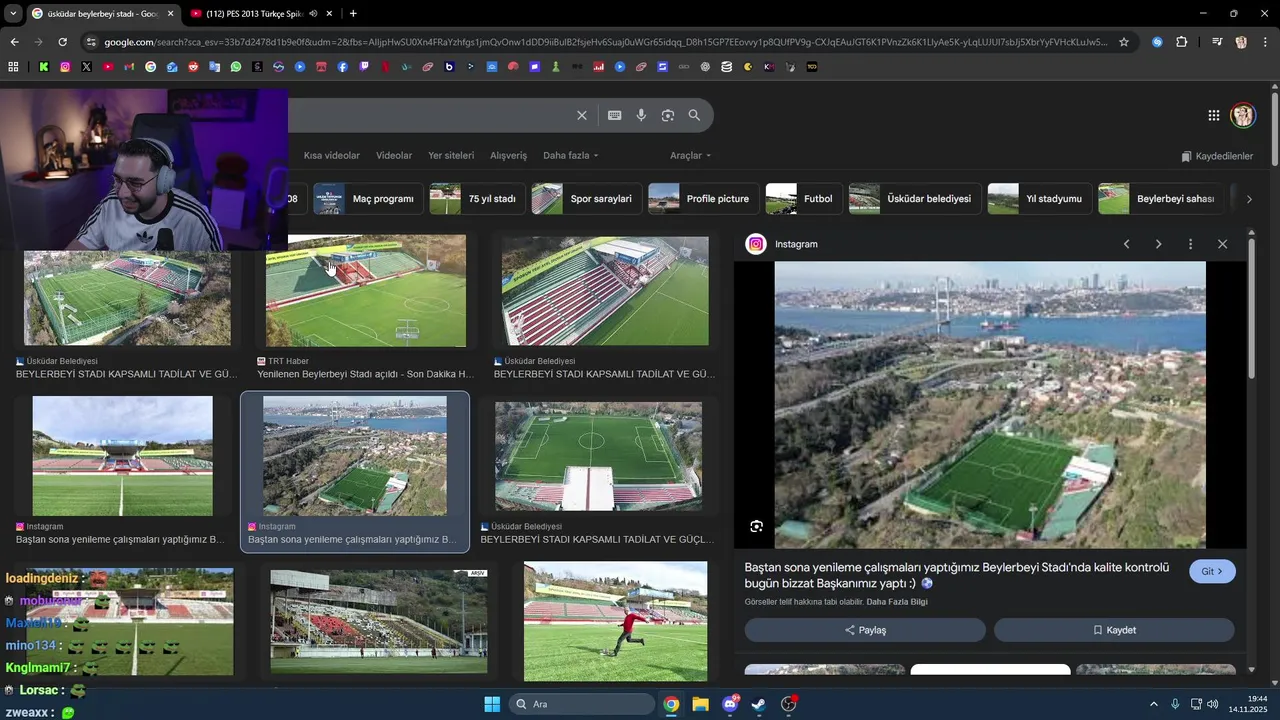
Task: Select the Futbol filter chip
Action: (804, 199)
